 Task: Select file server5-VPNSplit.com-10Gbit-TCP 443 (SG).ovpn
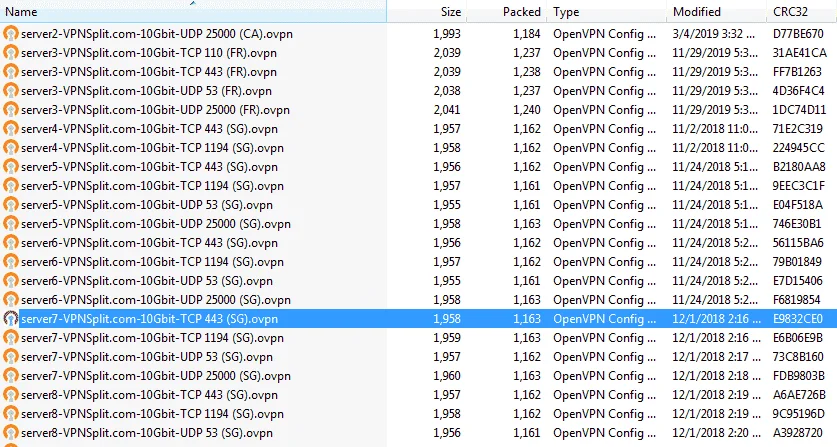pos(149,167)
